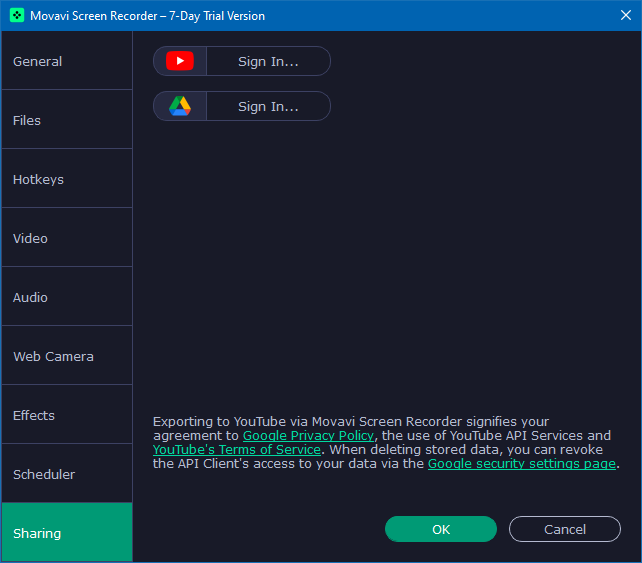
Task: Sign in to Google Drive account
Action: point(267,106)
